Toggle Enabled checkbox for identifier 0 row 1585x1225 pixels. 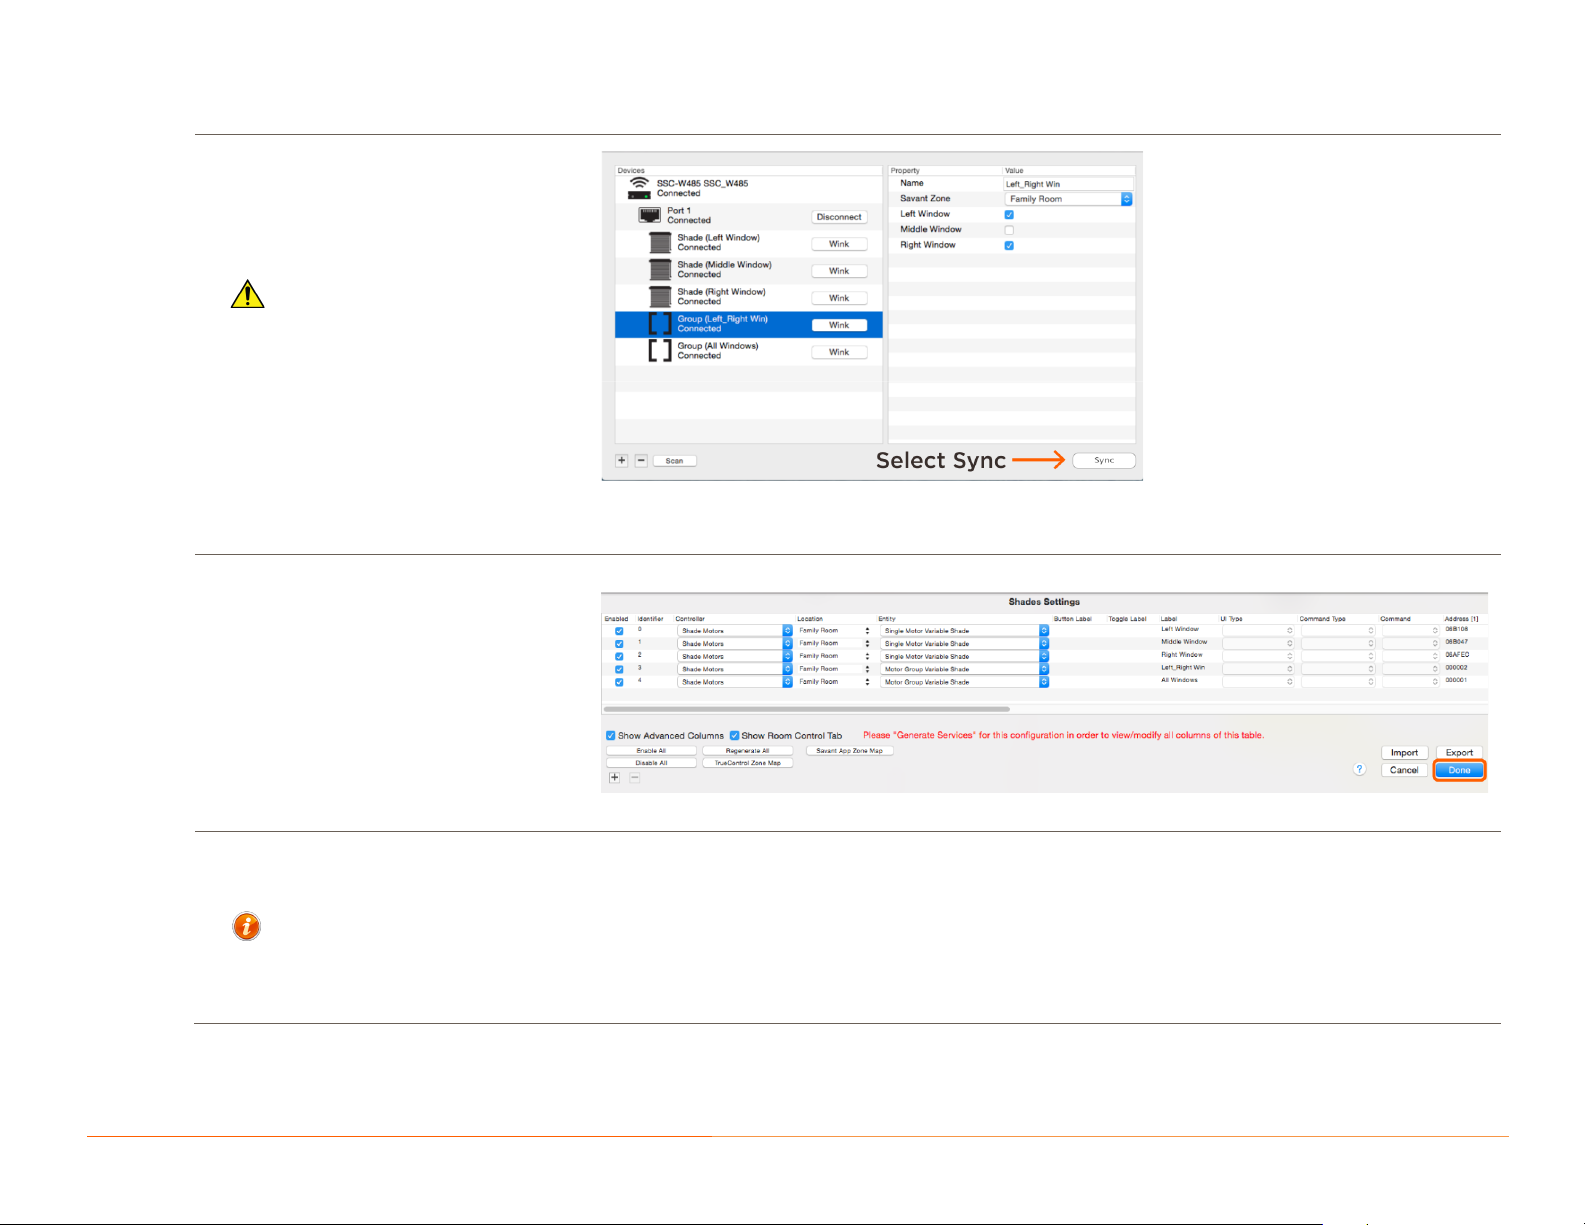(619, 631)
